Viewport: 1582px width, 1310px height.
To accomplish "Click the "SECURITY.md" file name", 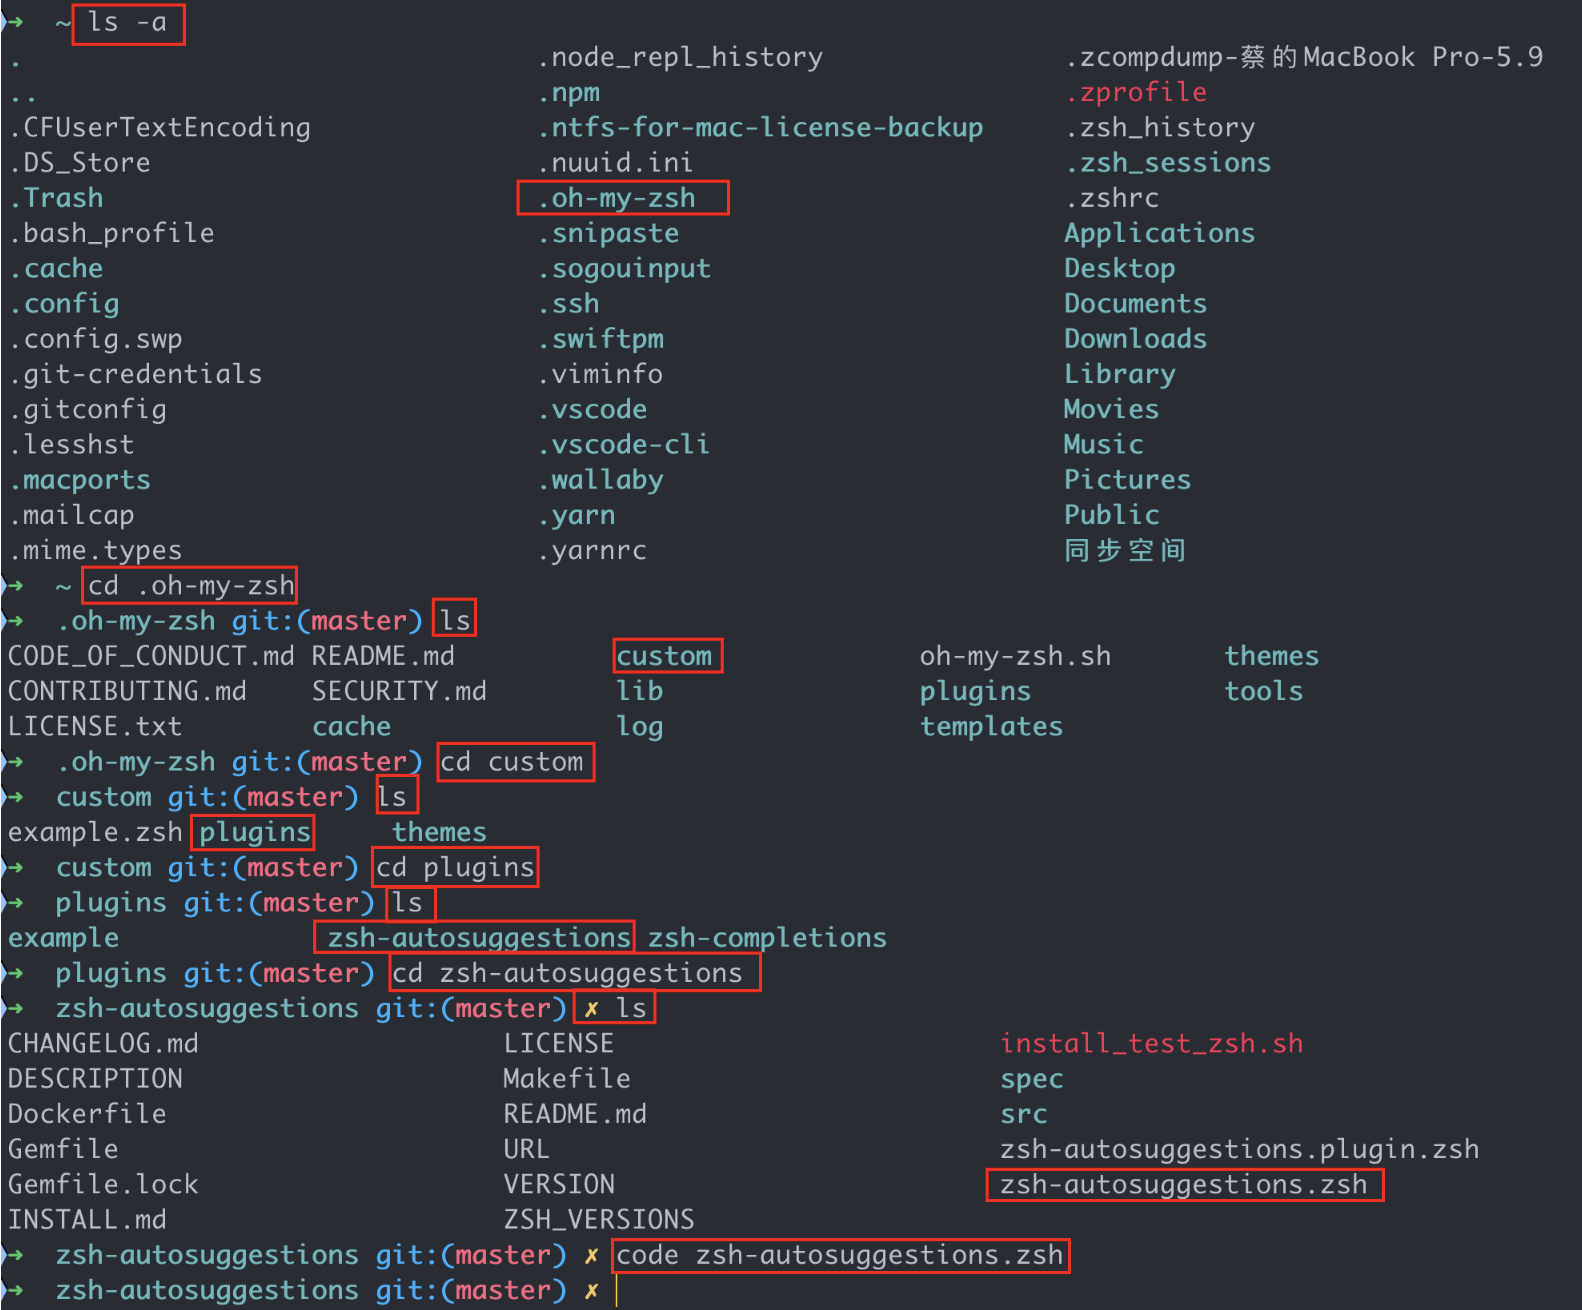I will pos(400,691).
